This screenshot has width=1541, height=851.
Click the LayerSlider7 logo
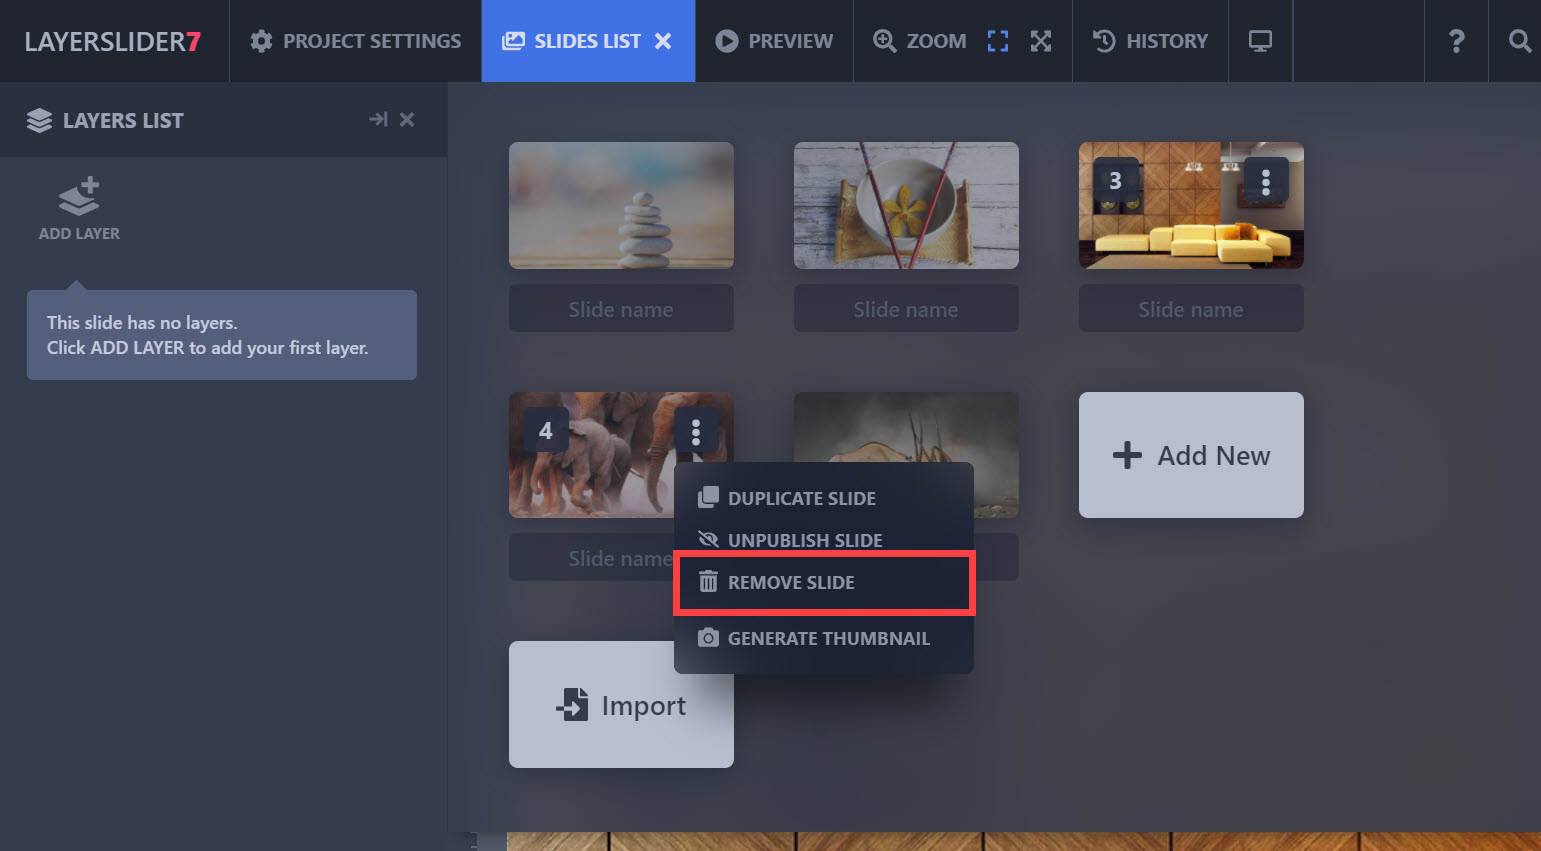[113, 41]
